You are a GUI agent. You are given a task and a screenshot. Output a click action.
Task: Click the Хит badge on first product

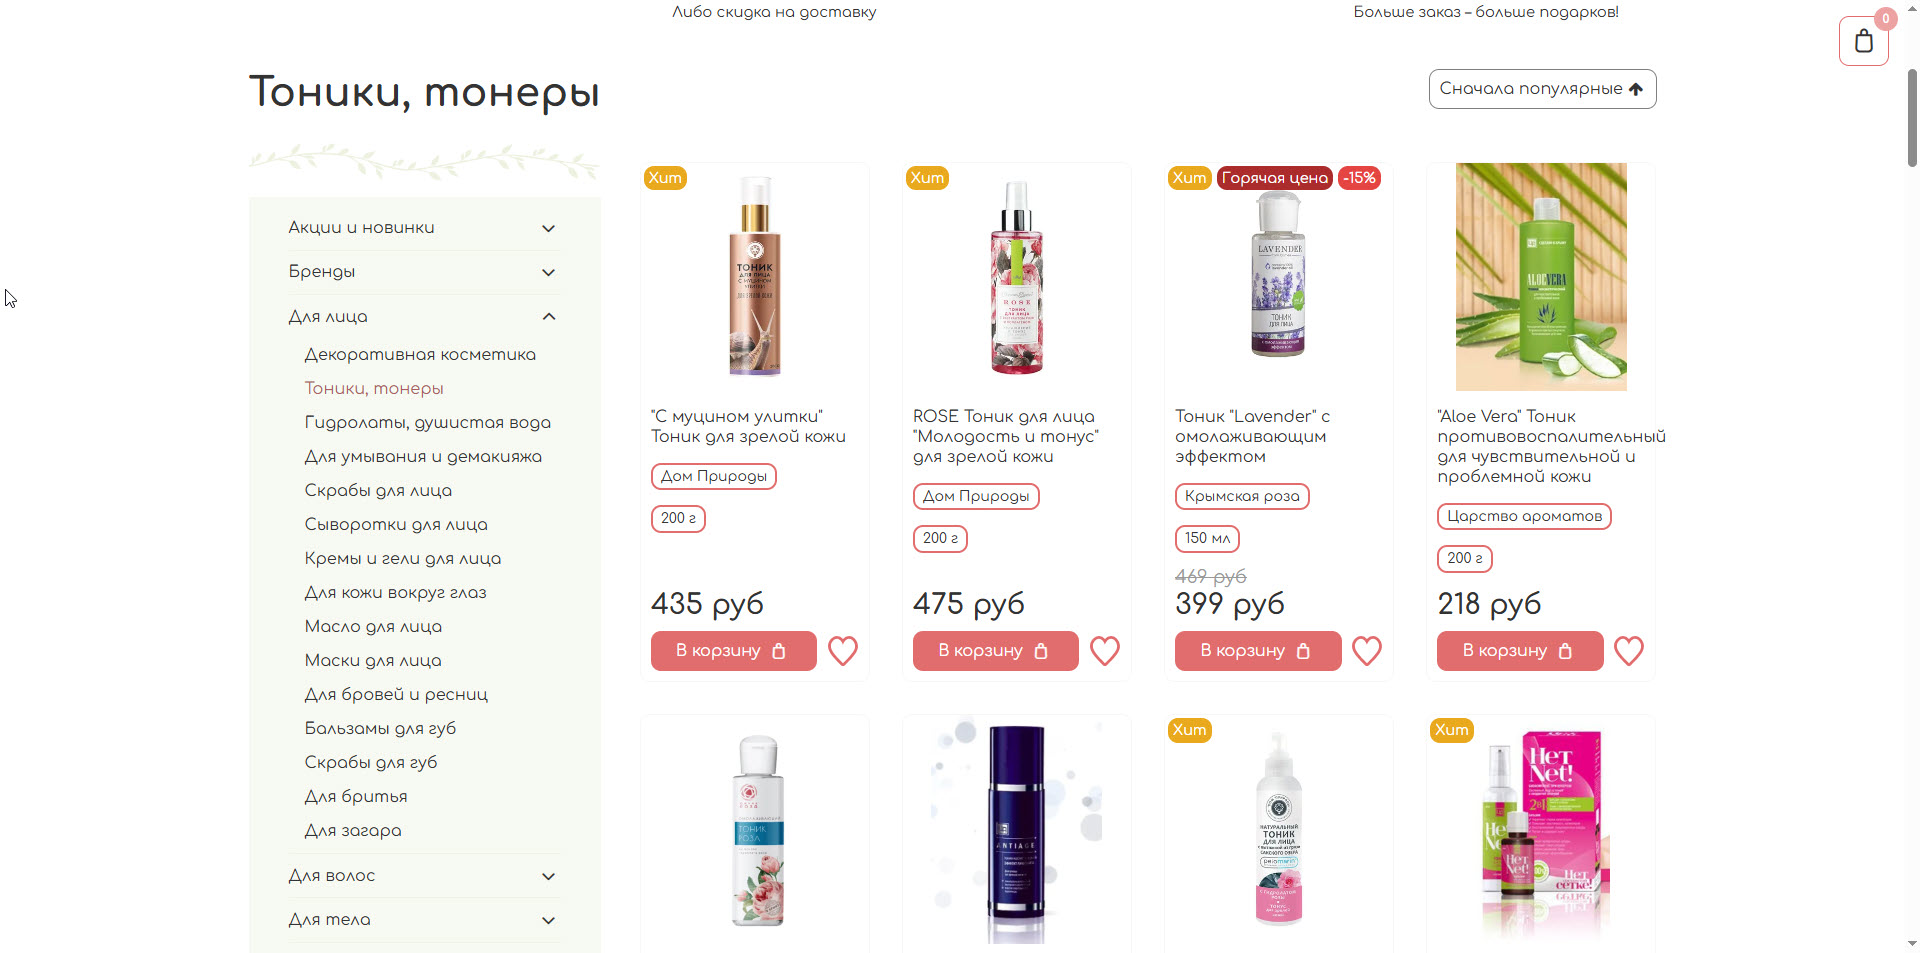(665, 178)
